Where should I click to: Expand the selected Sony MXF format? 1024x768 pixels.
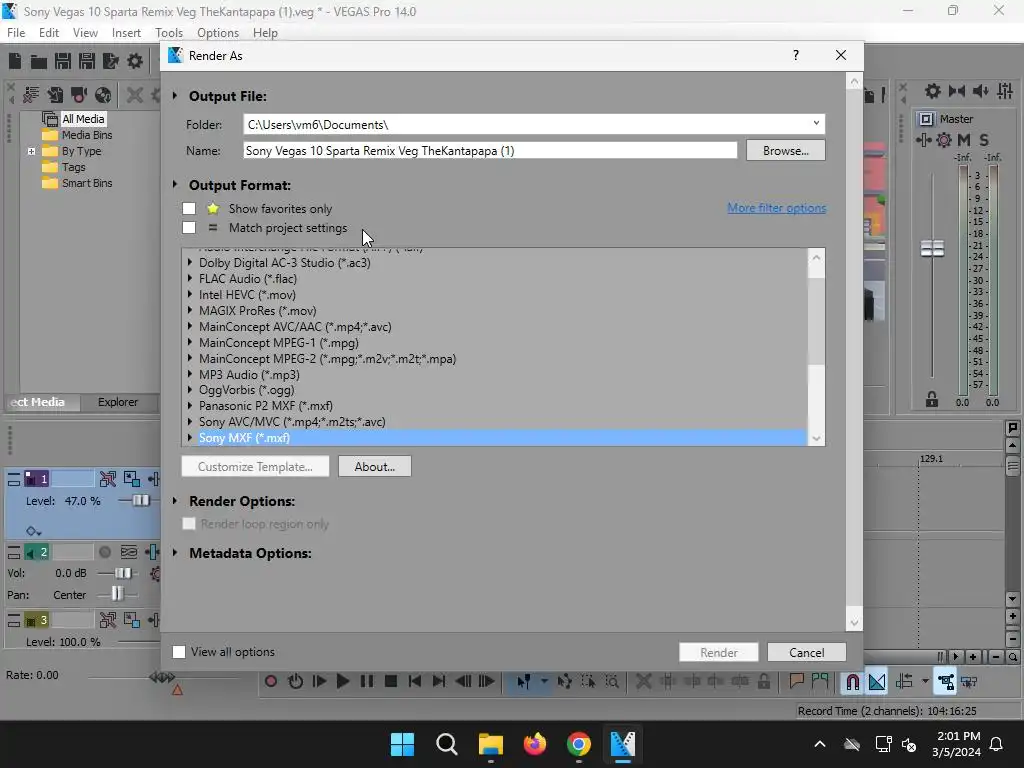[x=189, y=438]
